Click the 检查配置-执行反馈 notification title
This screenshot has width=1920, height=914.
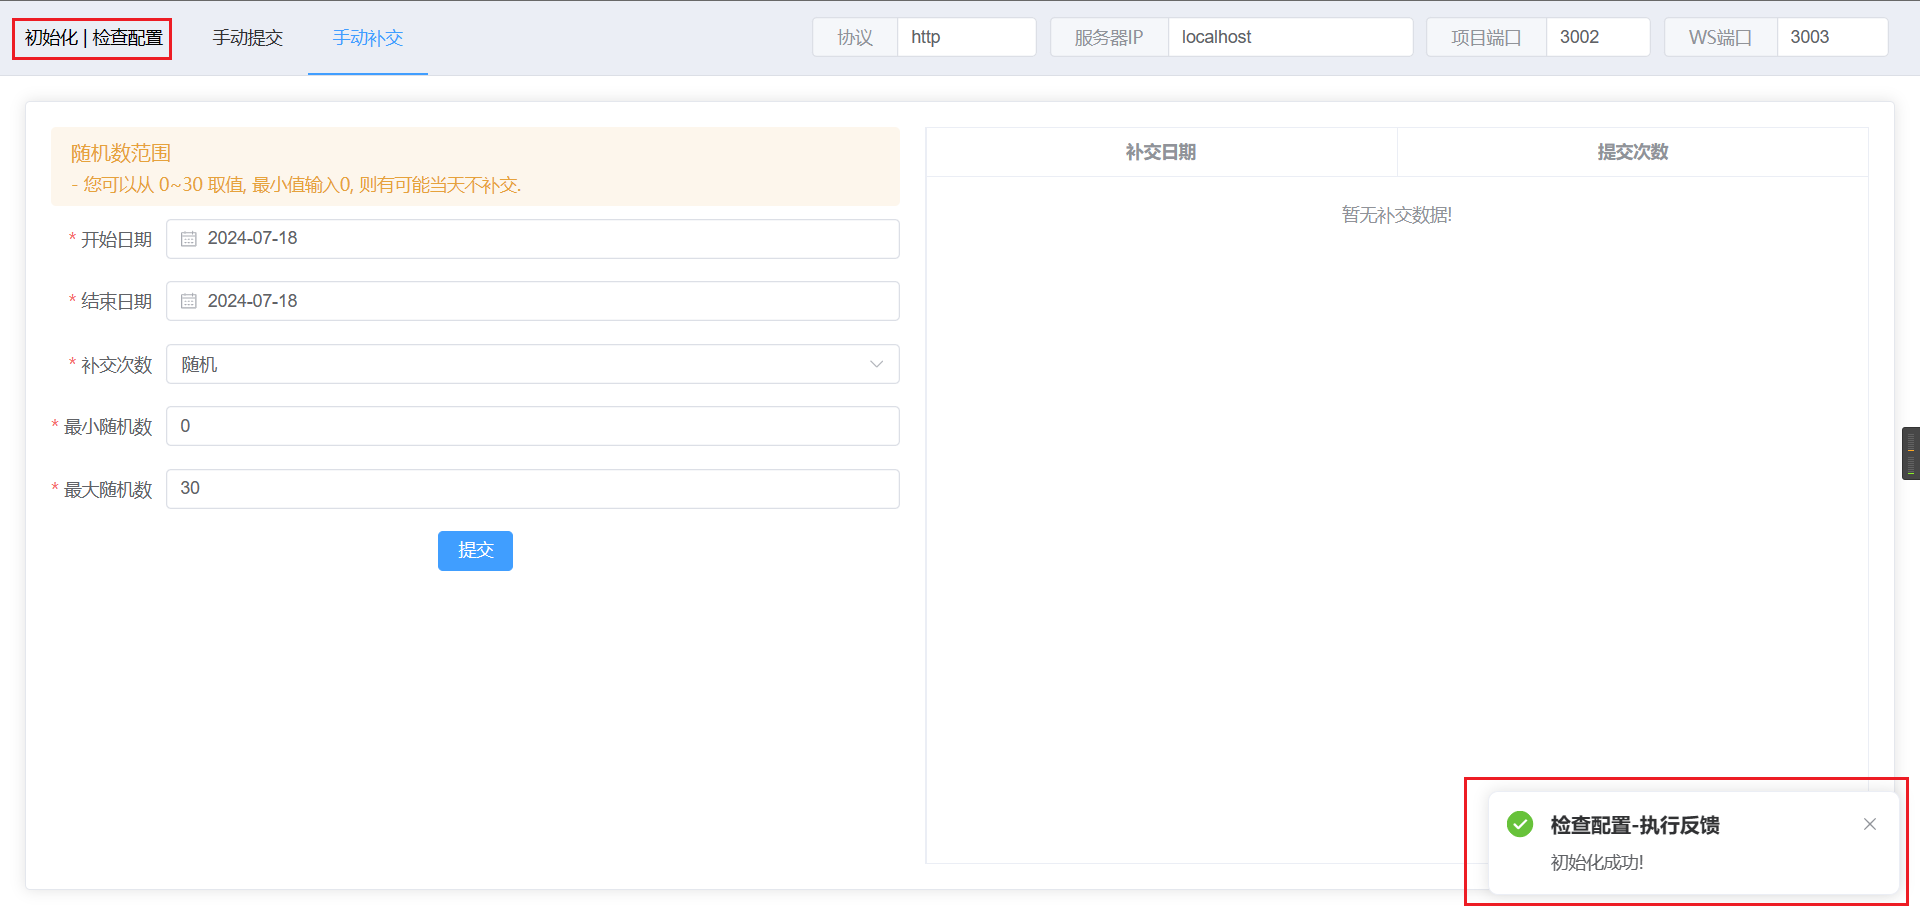[x=1635, y=825]
